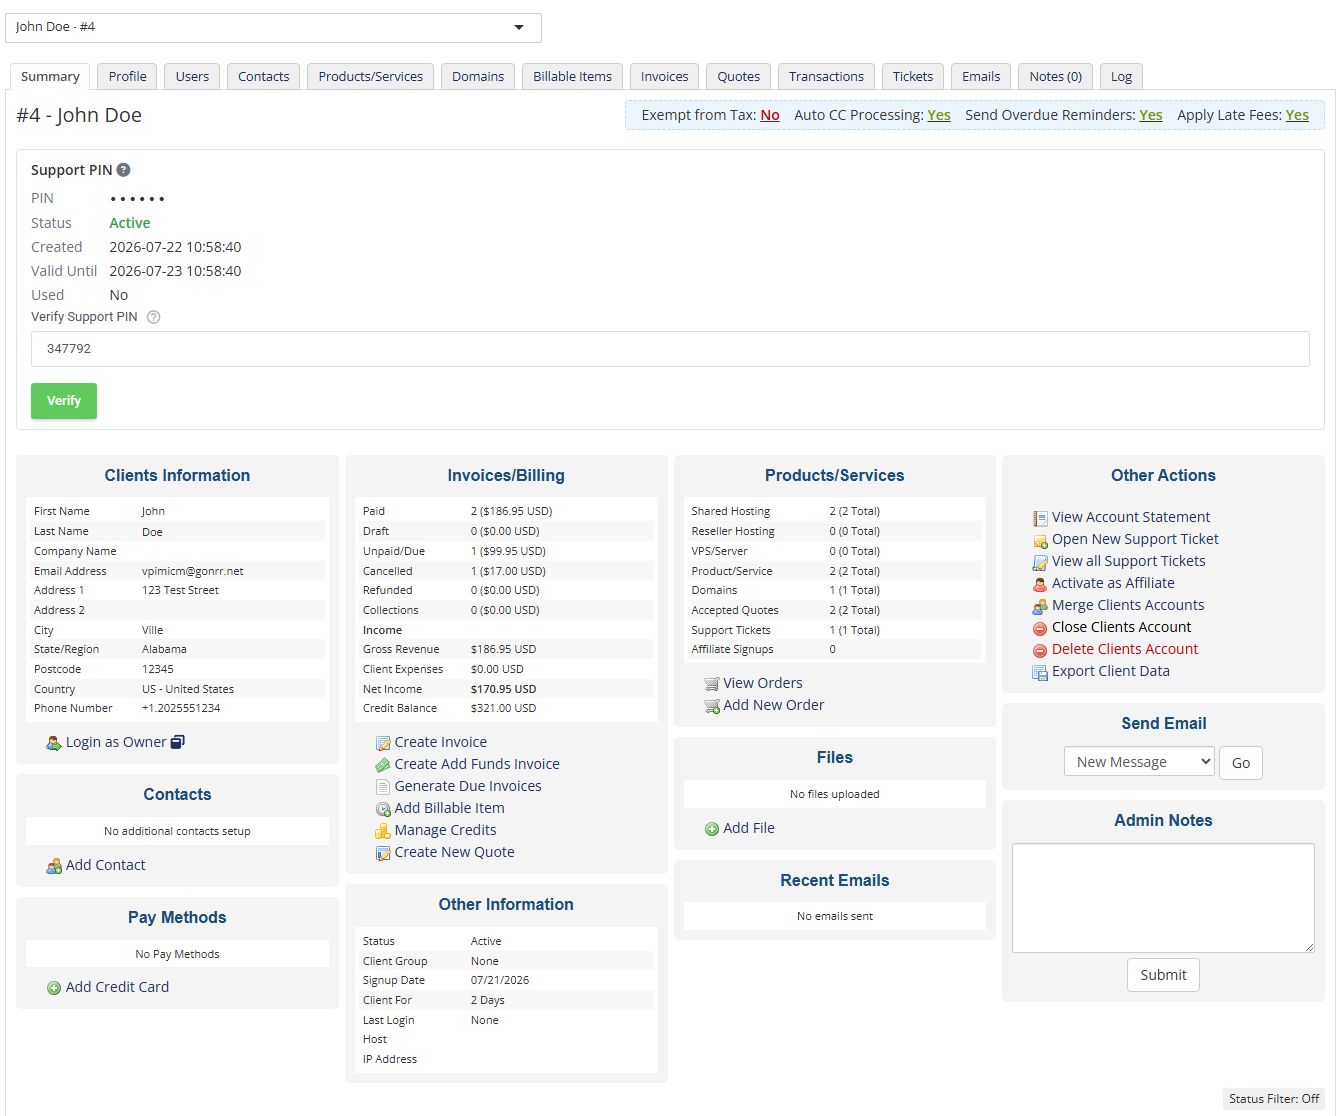Click the Create Invoice icon
Viewport: 1339px width, 1116px height.
[x=383, y=743]
